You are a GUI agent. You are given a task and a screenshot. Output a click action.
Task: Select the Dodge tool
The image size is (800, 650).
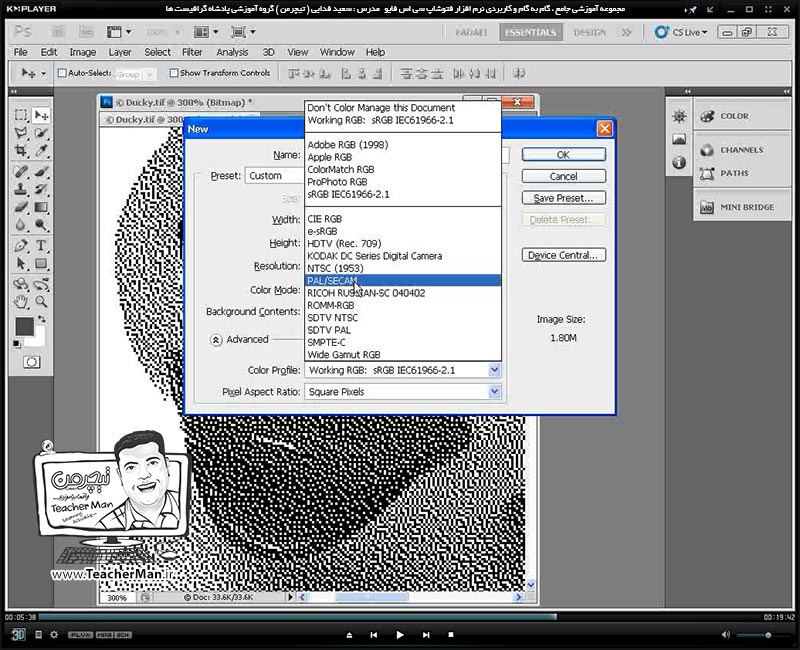tap(41, 225)
